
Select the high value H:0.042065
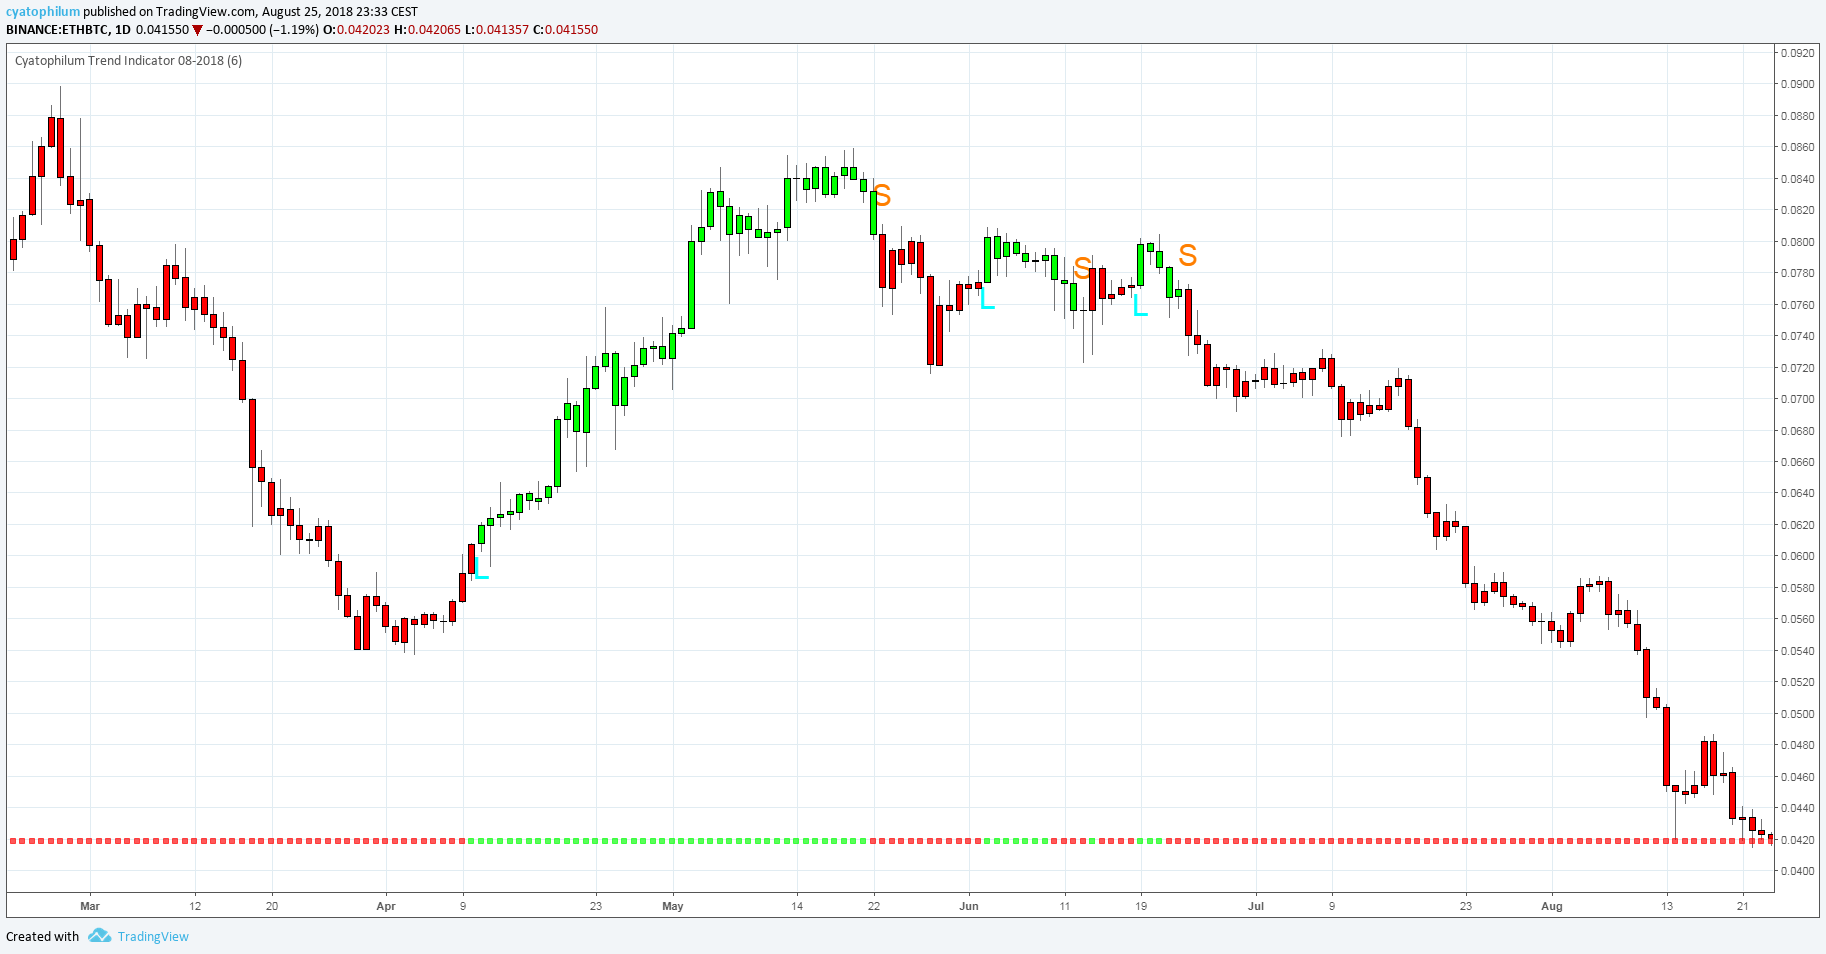(427, 30)
